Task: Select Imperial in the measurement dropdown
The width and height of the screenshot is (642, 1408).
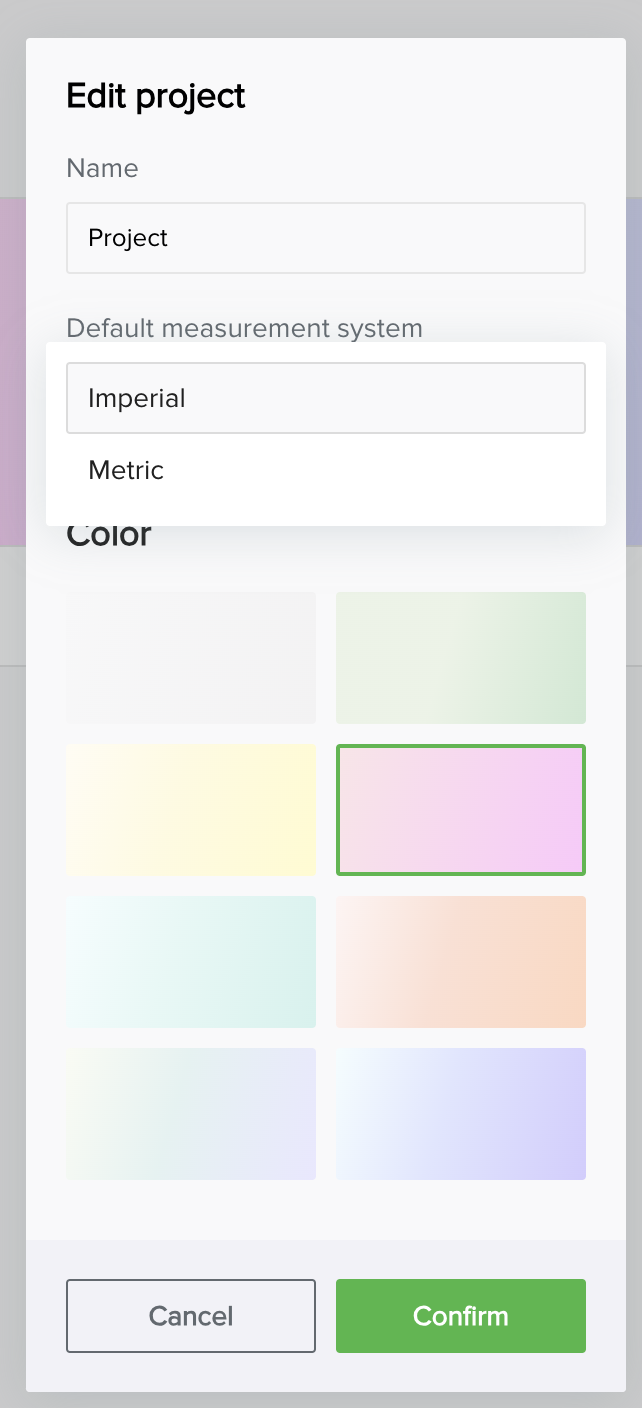Action: 325,398
